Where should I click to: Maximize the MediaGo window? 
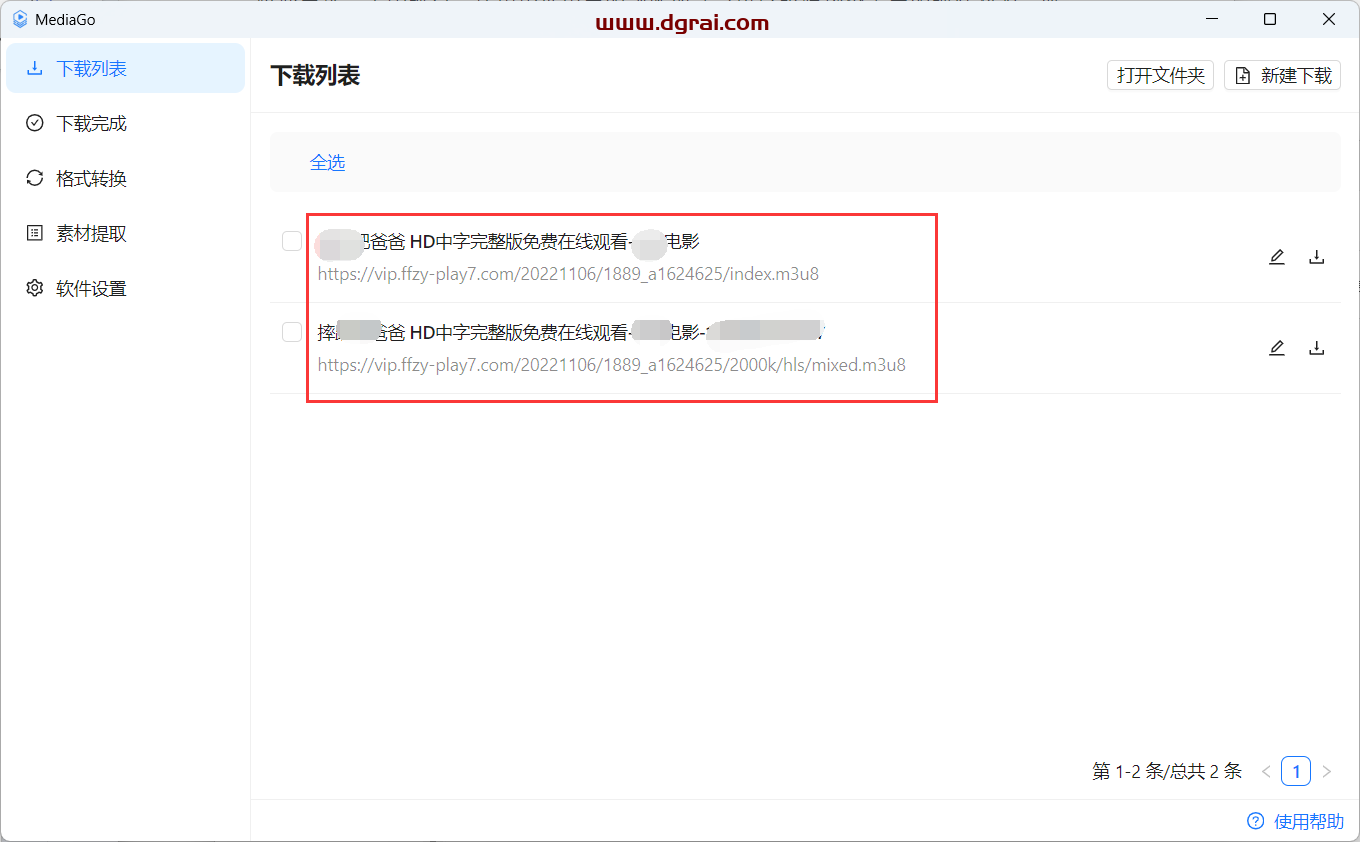(1270, 19)
